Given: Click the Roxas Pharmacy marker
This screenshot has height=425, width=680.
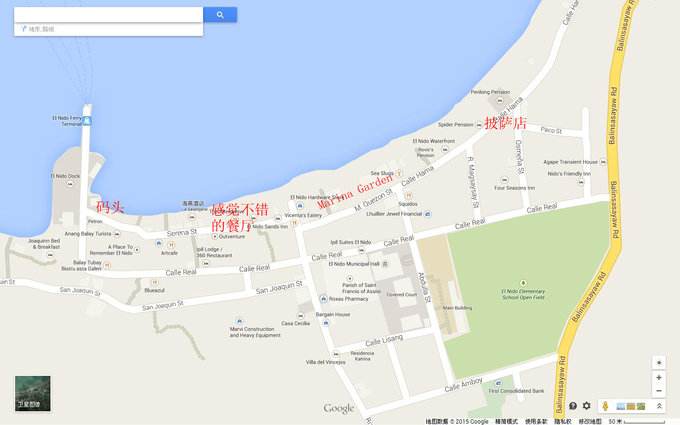Looking at the screenshot, I should click(324, 298).
